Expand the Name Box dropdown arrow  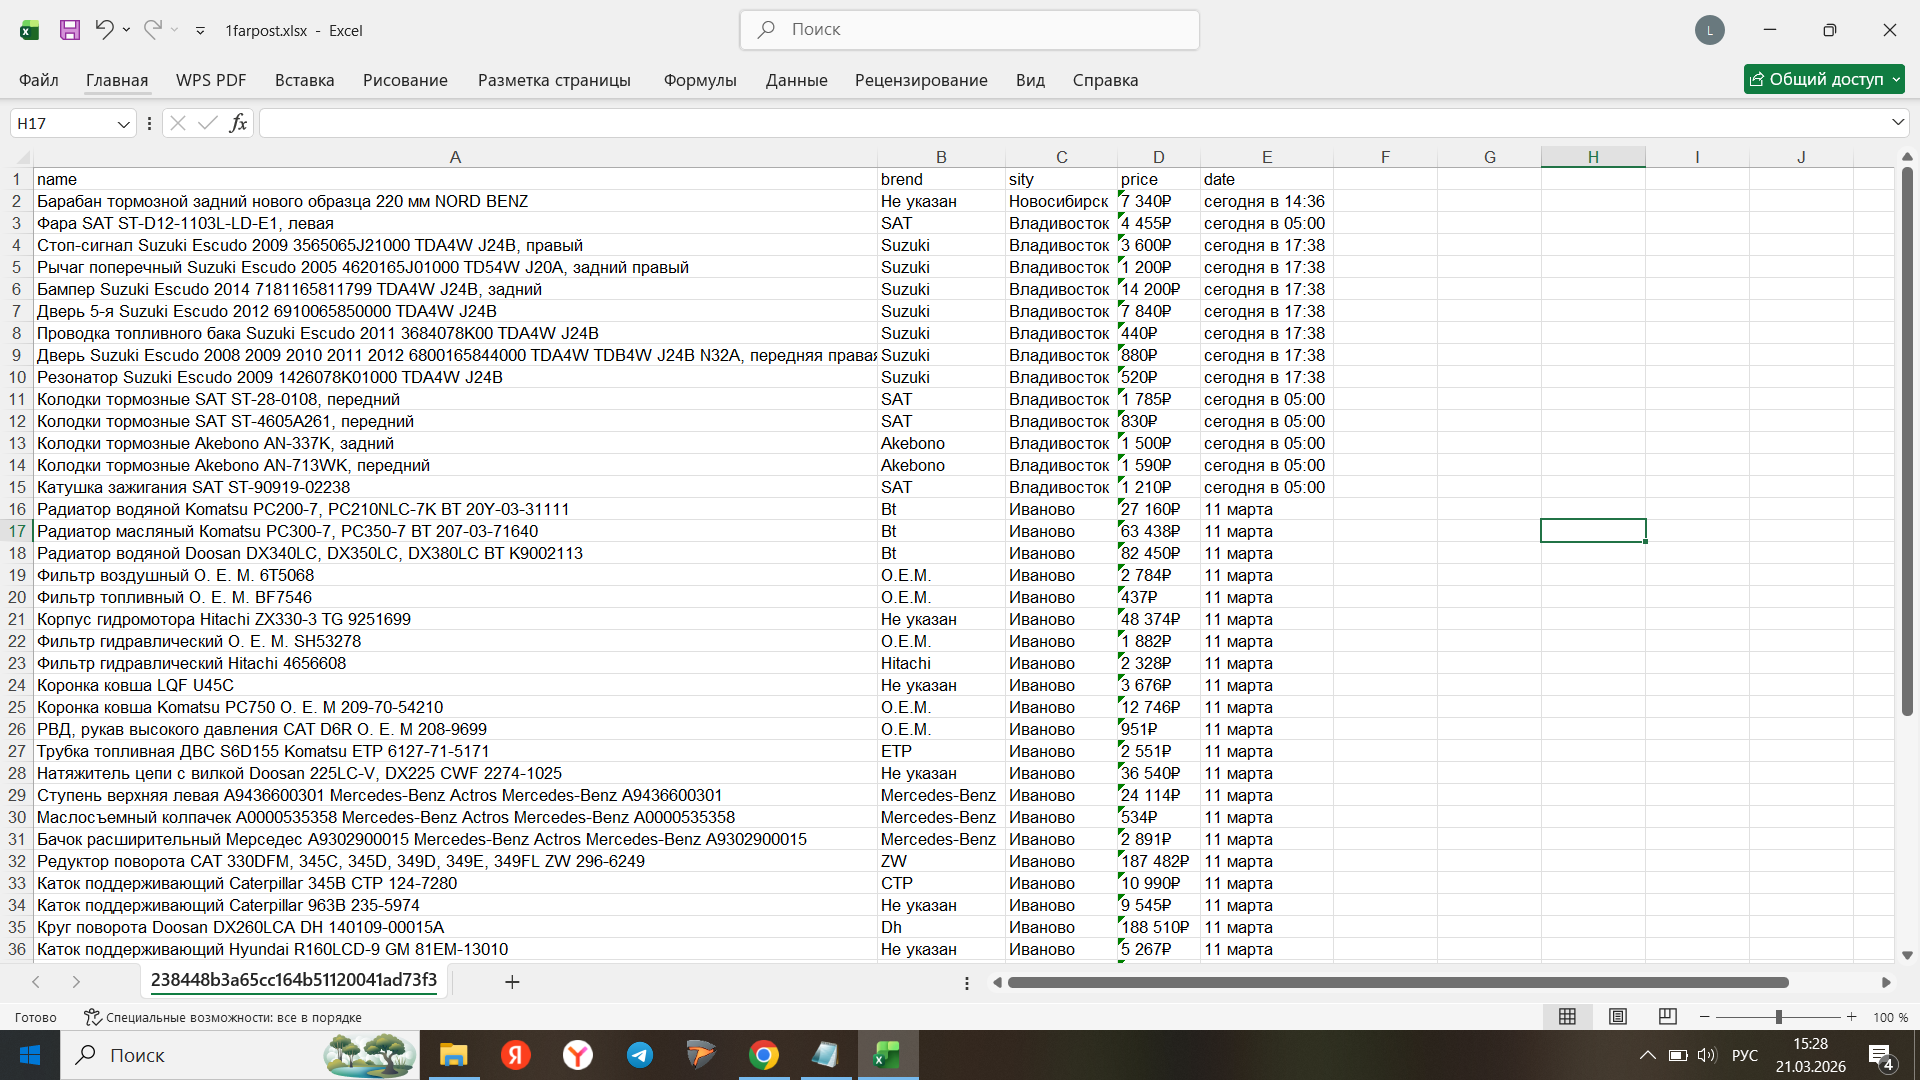point(124,124)
